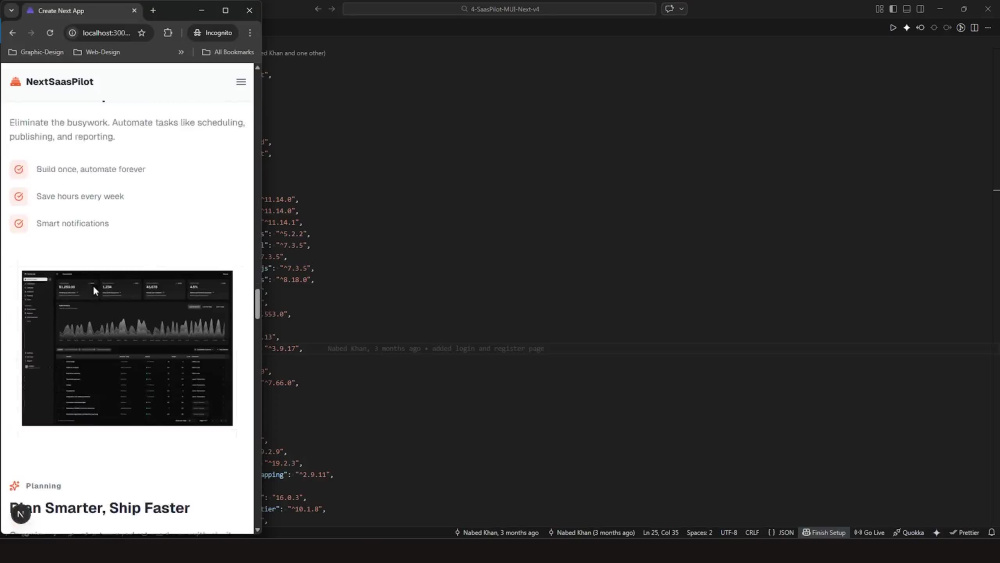Bookmark this page with the star icon

tap(142, 33)
